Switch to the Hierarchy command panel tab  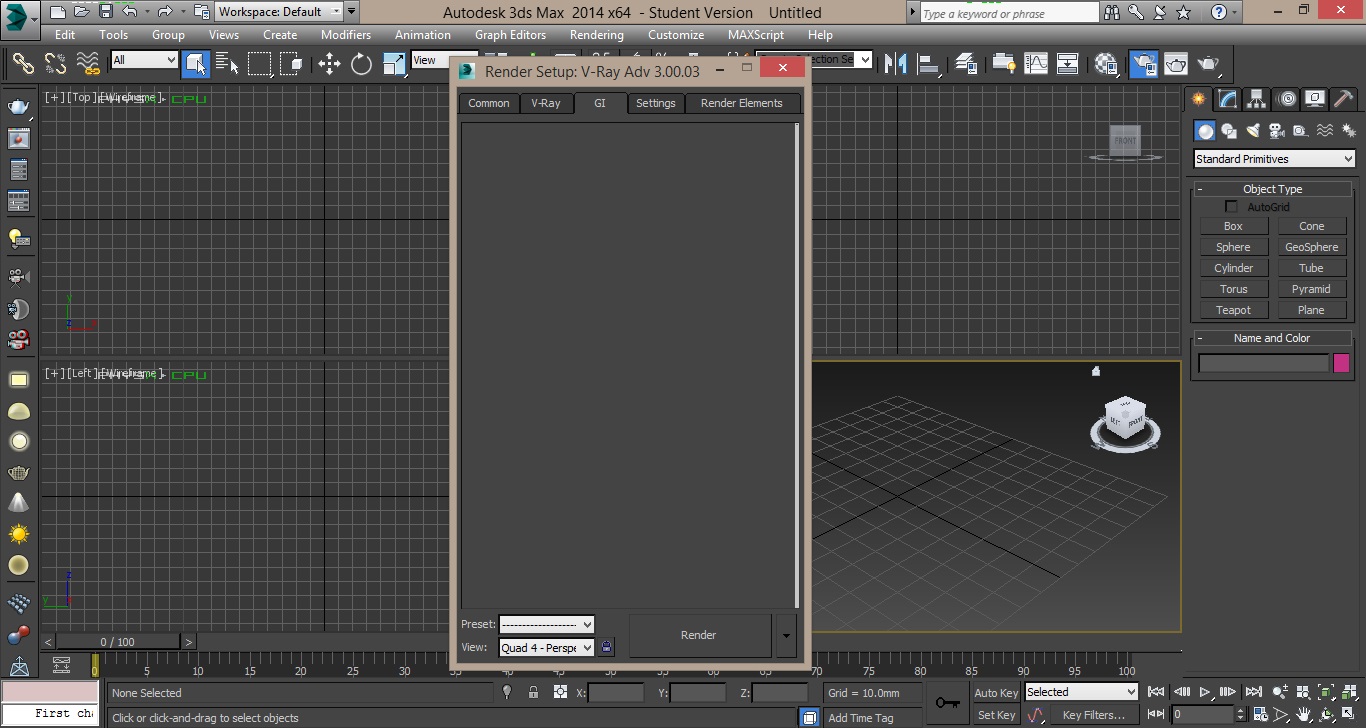click(1257, 99)
